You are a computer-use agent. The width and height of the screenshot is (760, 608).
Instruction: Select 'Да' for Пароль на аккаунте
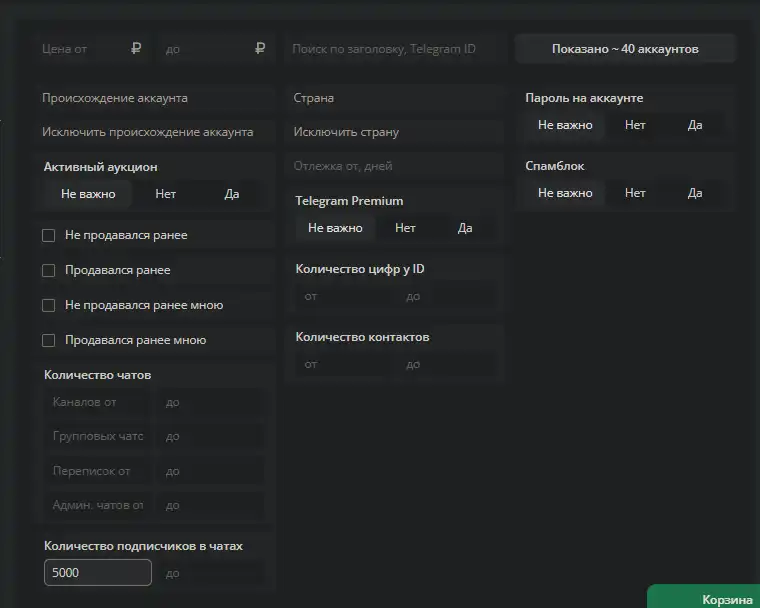pos(695,125)
